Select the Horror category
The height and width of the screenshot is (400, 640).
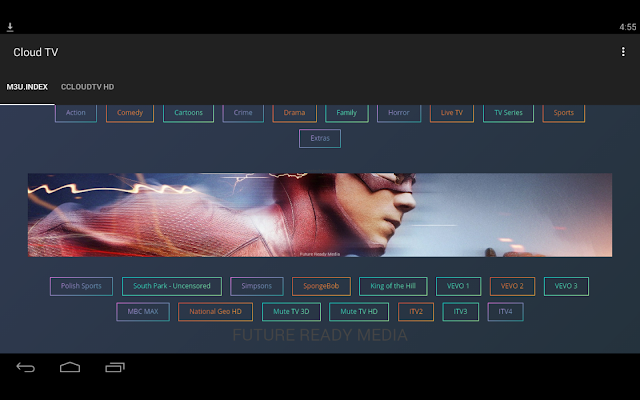399,113
